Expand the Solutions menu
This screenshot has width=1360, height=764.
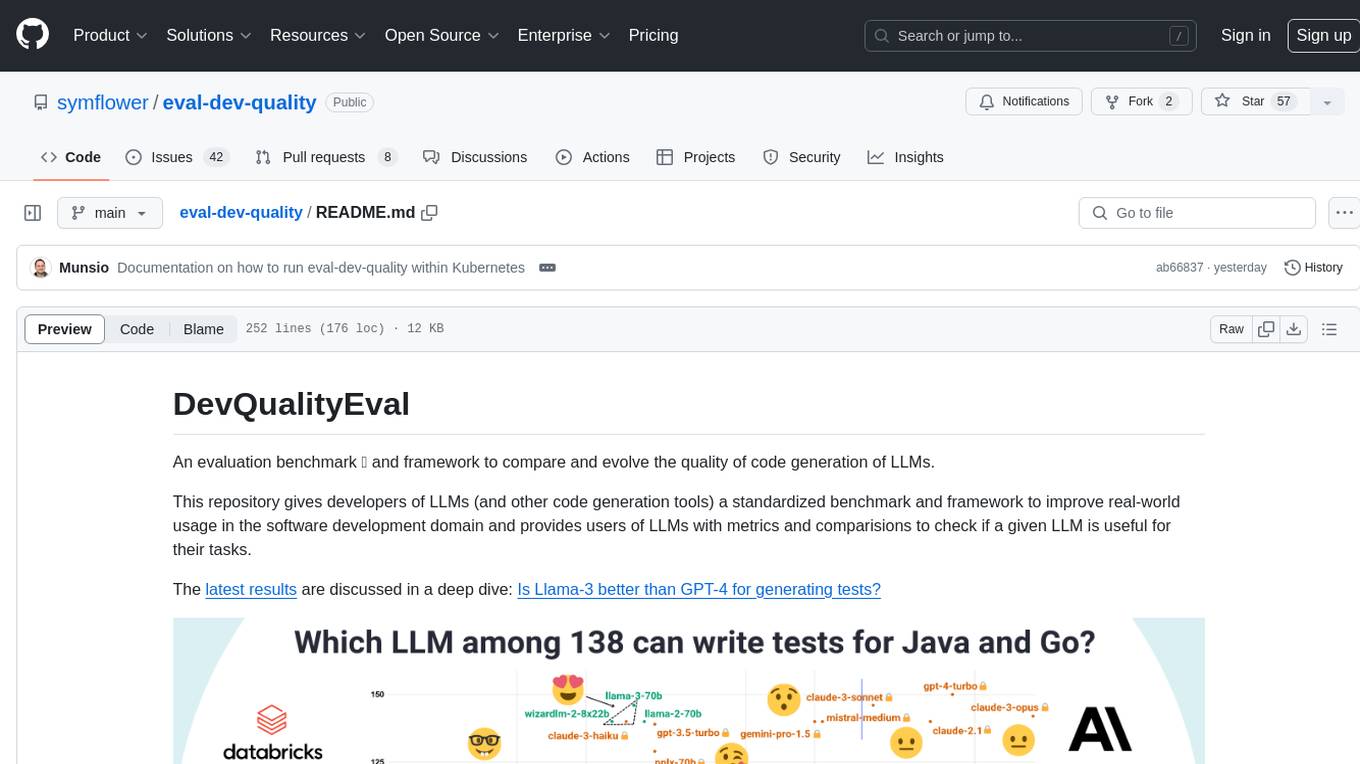point(209,35)
